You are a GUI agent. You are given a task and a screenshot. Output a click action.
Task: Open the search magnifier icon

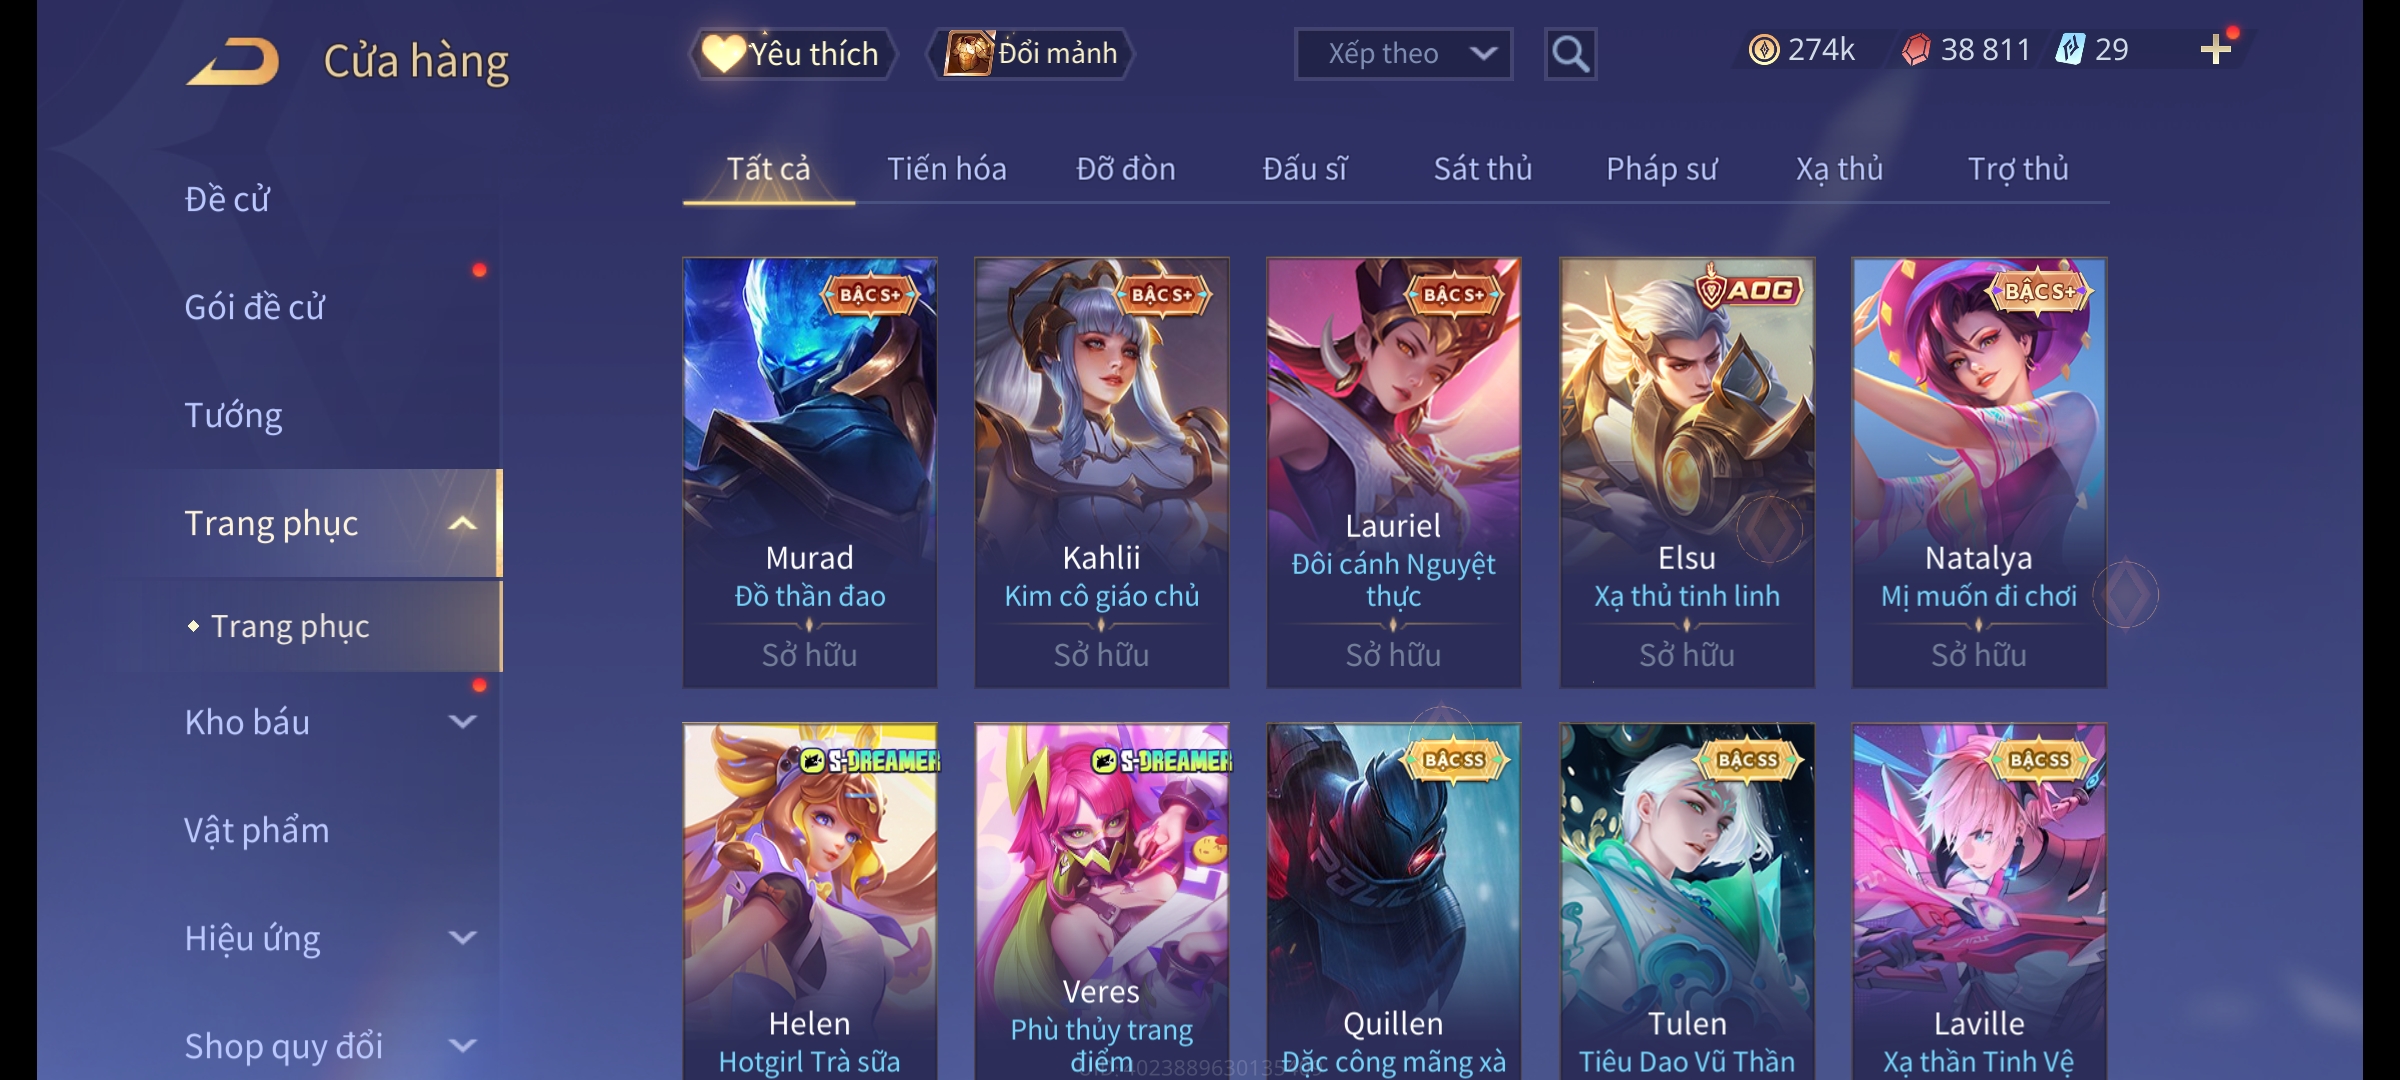pos(1570,54)
